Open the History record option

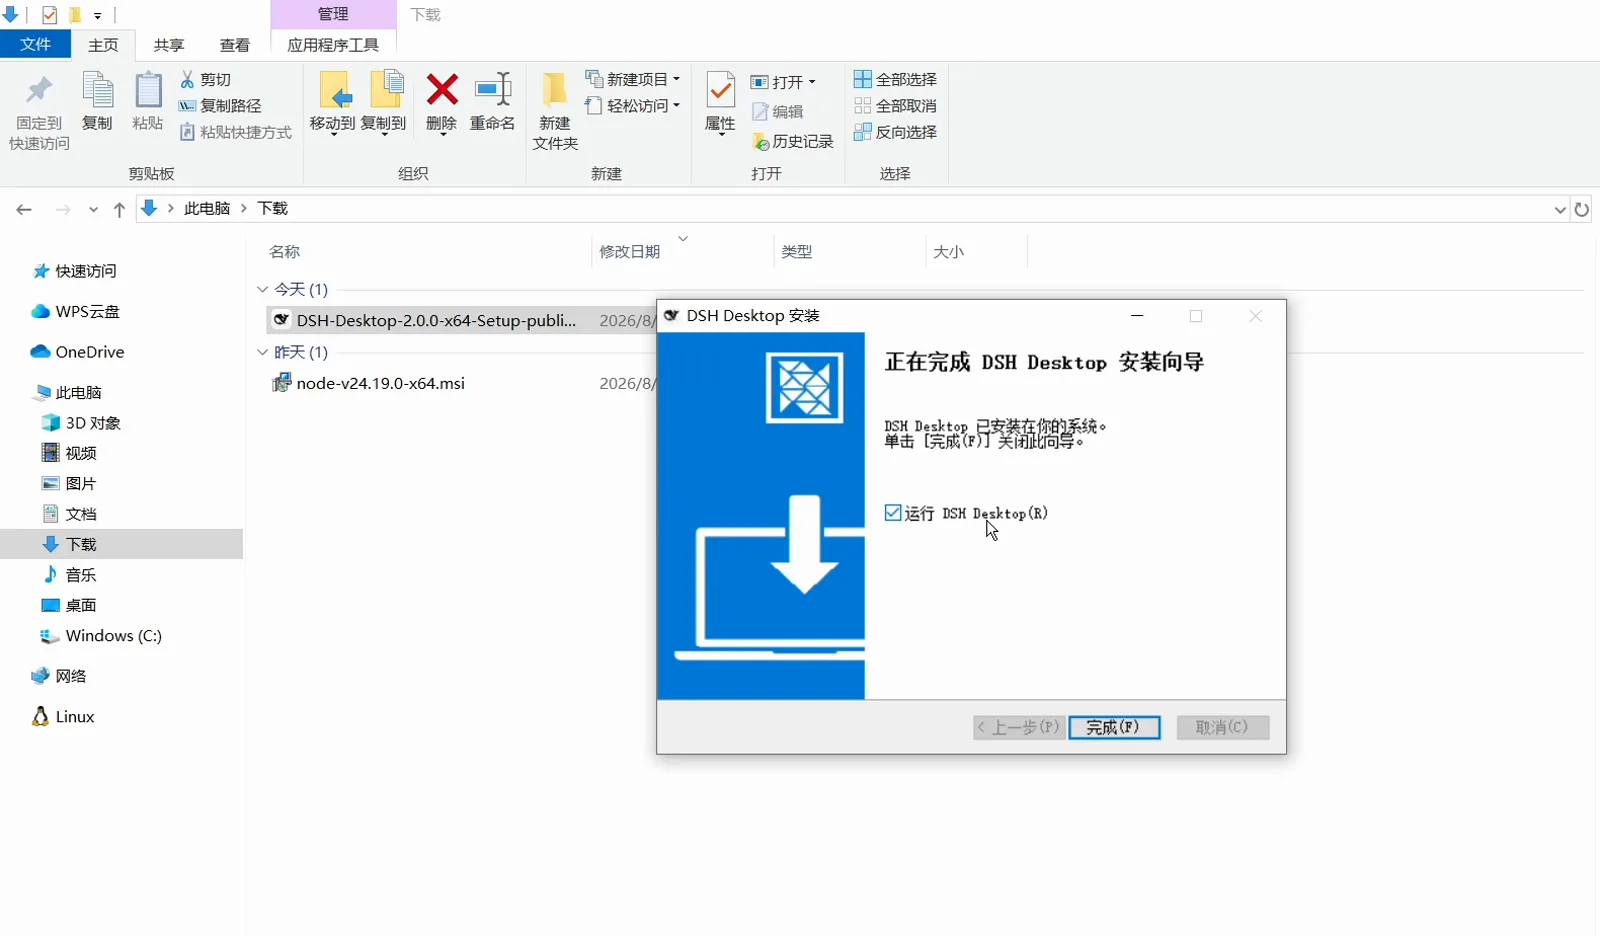click(793, 142)
